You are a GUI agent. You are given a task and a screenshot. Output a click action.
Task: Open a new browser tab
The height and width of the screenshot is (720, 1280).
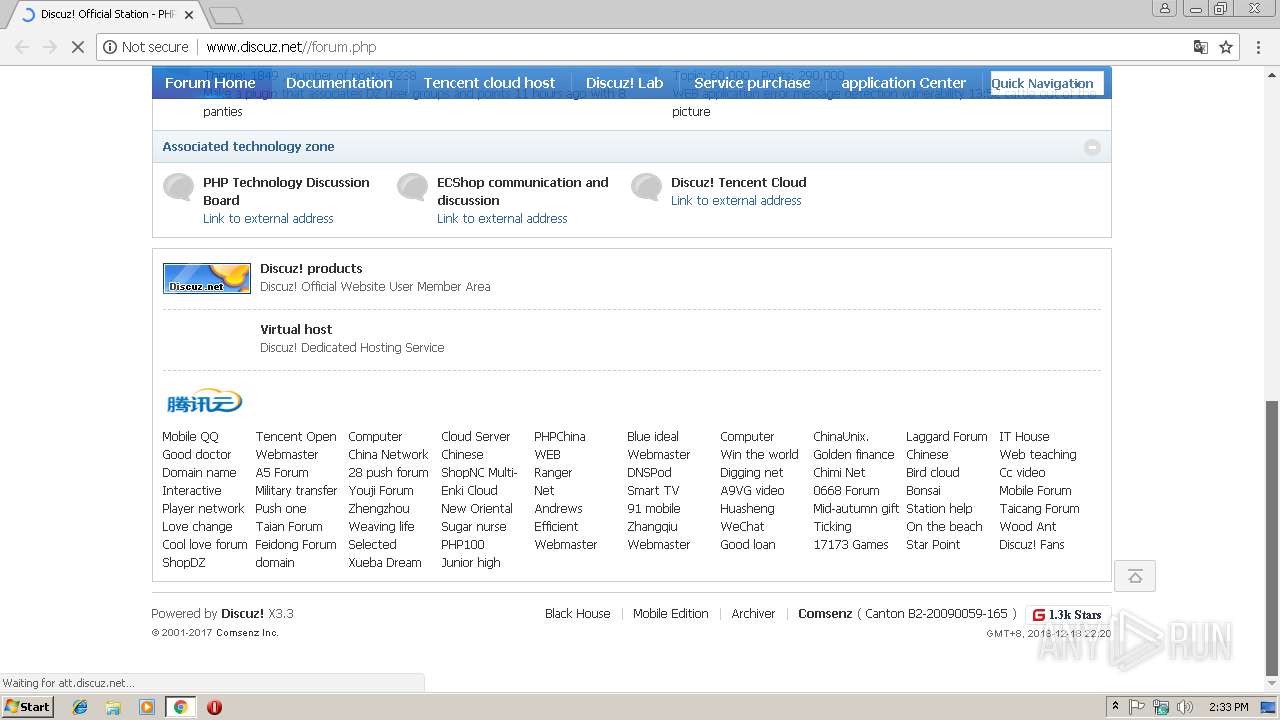coord(226,15)
